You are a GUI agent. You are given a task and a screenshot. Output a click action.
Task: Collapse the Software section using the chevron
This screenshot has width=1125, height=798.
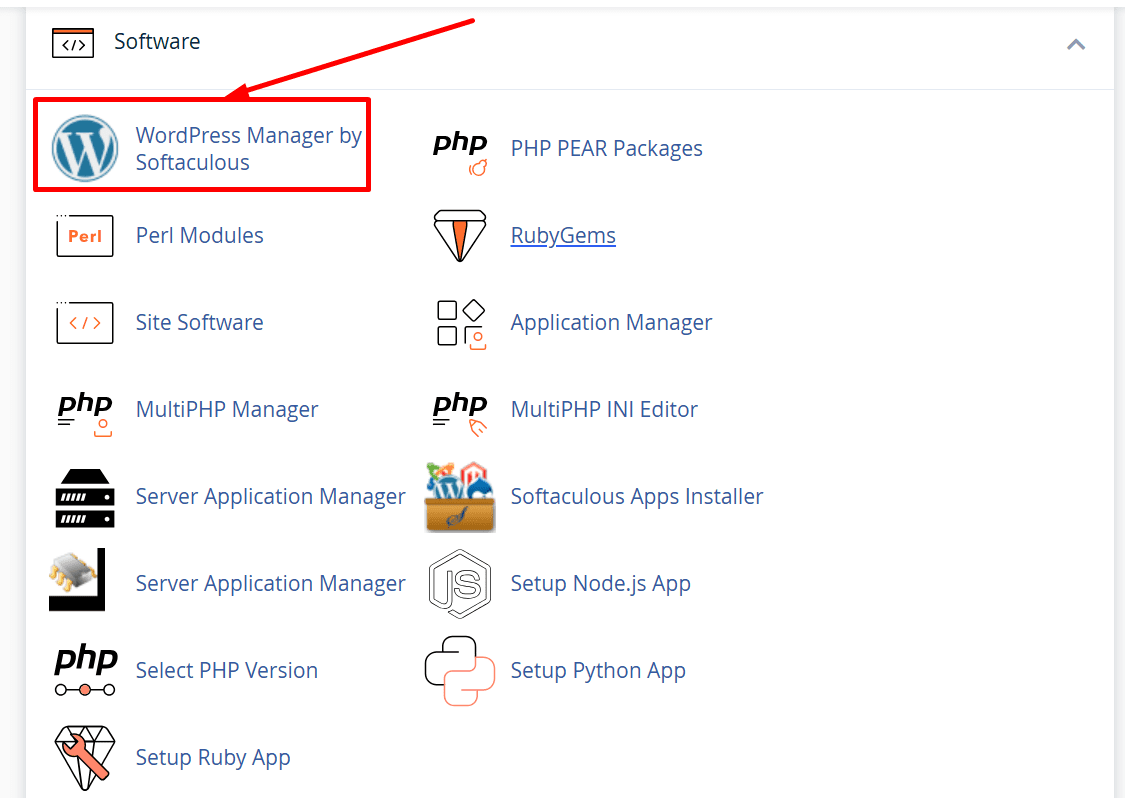pos(1076,44)
